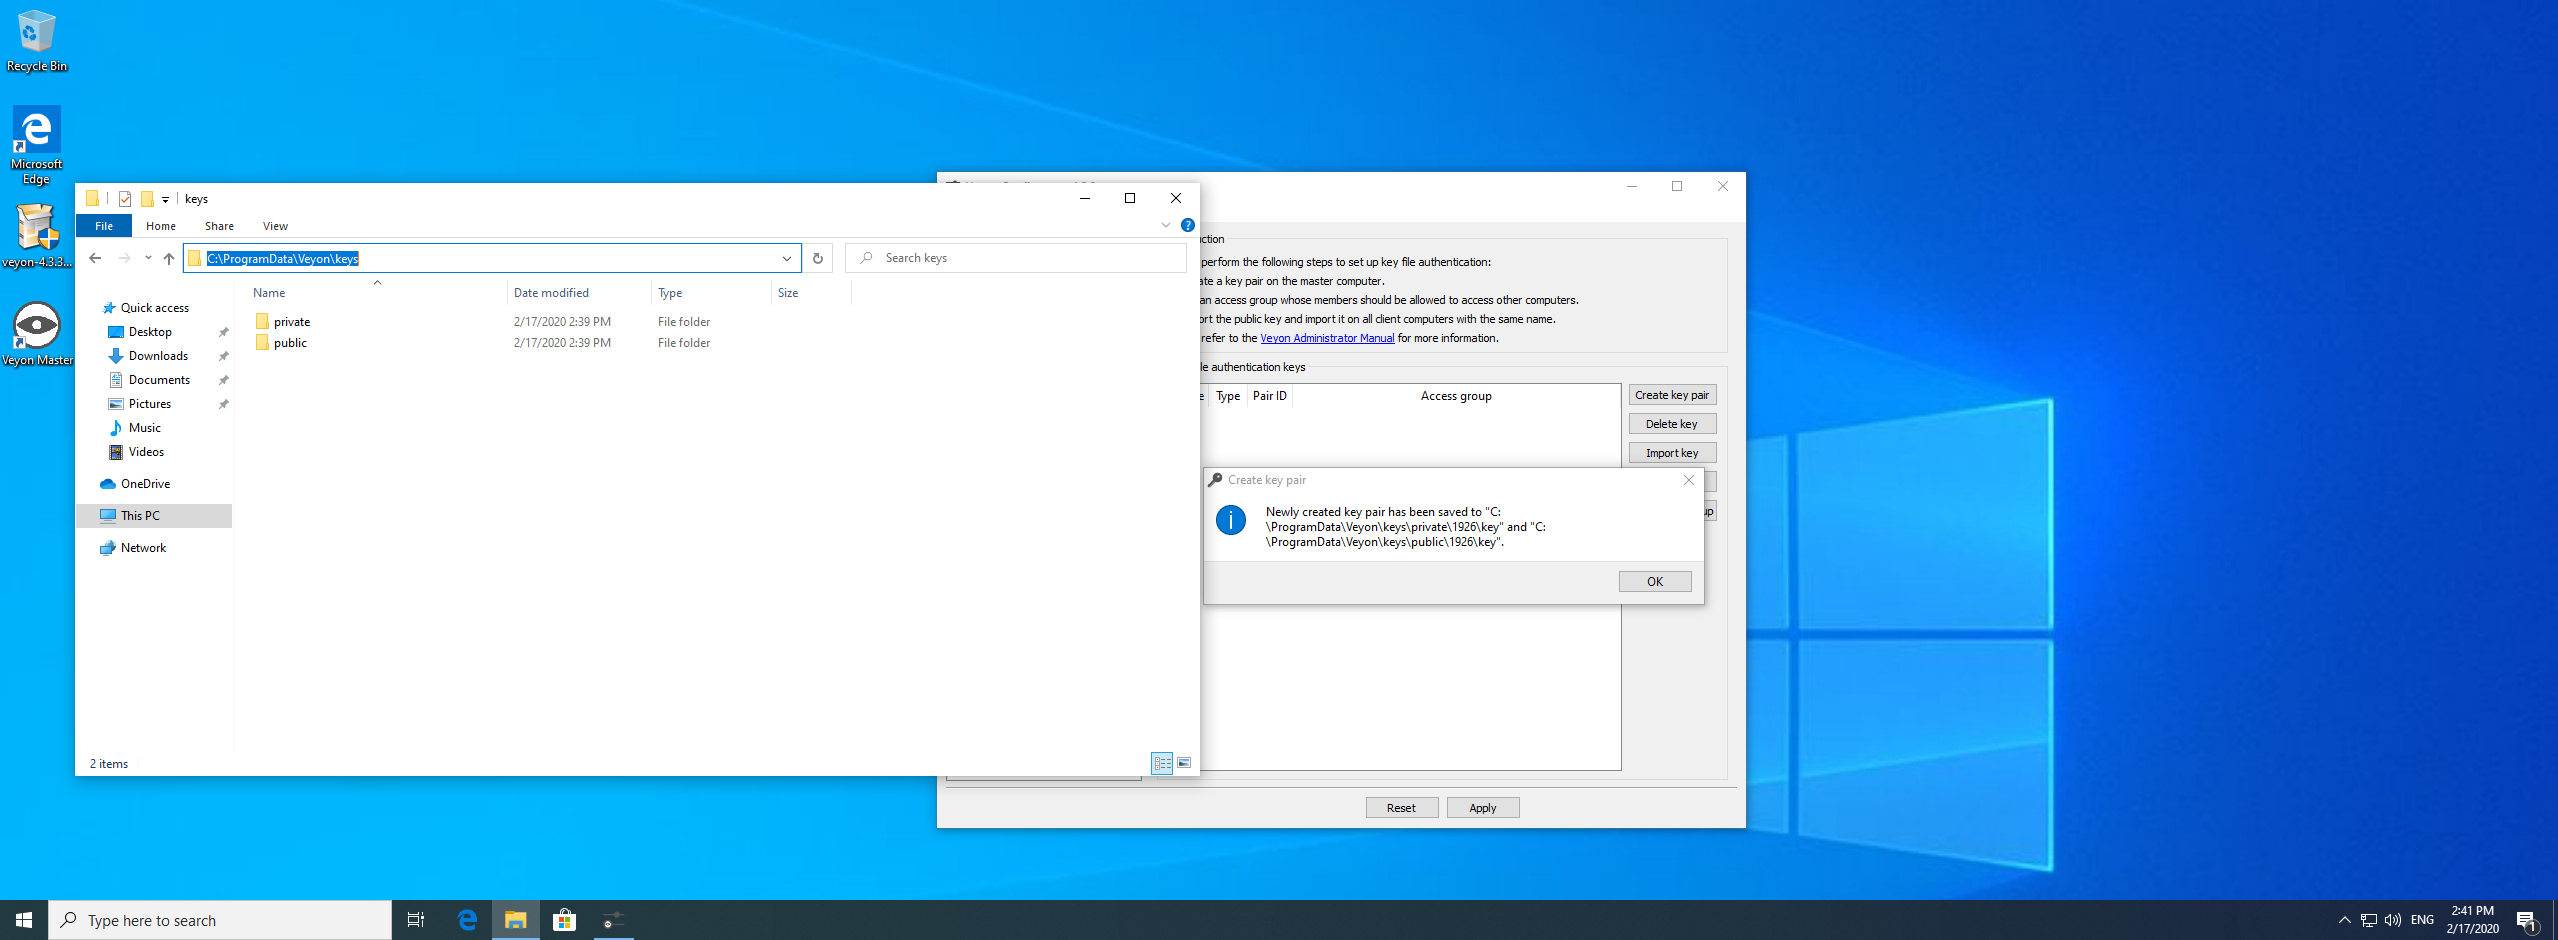
Task: Click the Import key button
Action: (1672, 453)
